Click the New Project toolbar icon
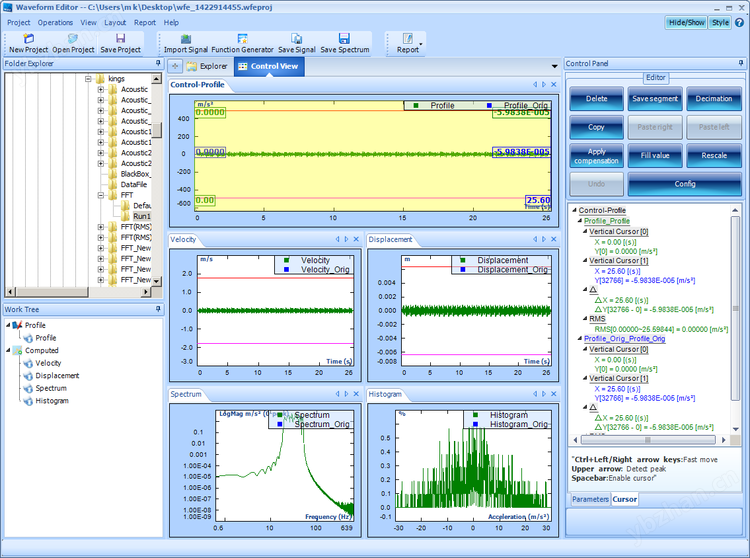Viewport: 750px width, 558px height. coord(28,38)
